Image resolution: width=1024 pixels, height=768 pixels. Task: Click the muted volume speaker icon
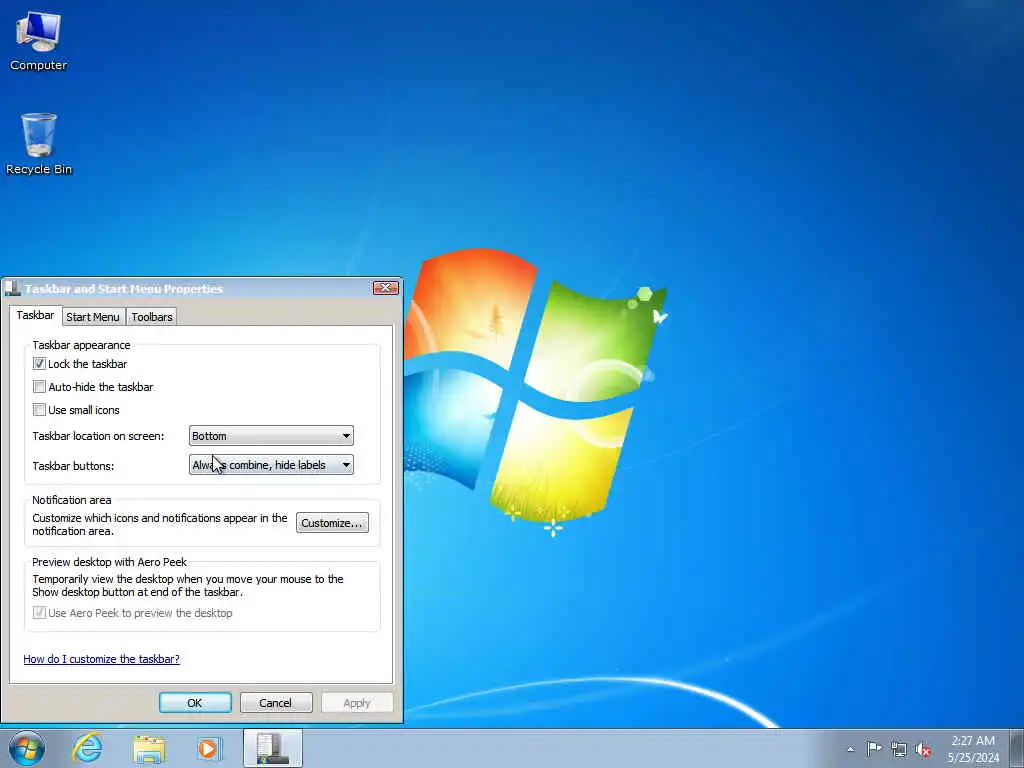pos(923,750)
